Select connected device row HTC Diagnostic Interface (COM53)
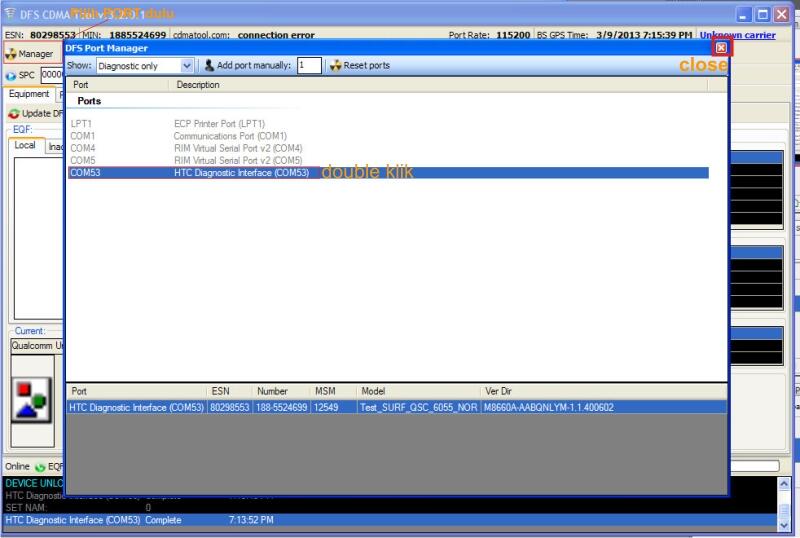The height and width of the screenshot is (538, 800). tap(396, 407)
